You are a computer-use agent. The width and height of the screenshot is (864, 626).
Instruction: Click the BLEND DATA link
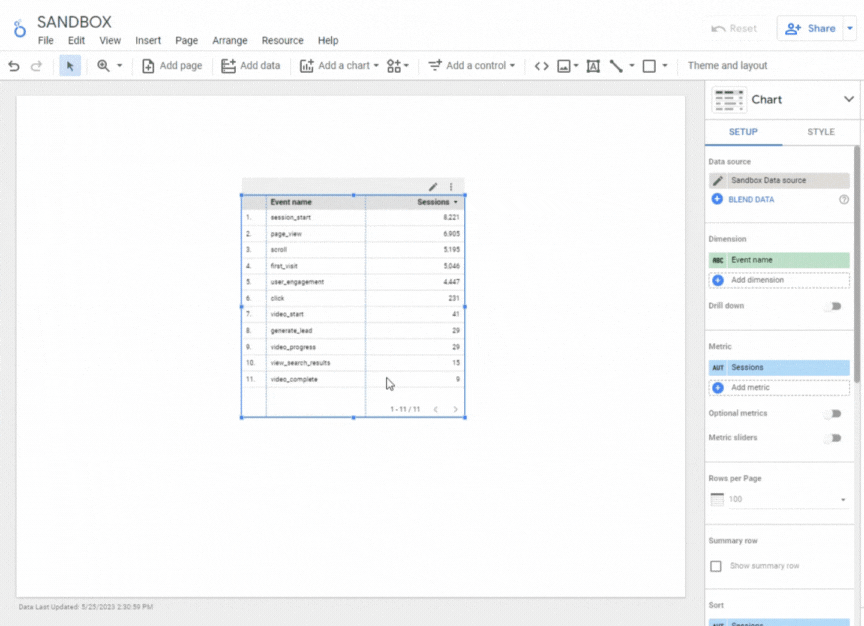click(x=751, y=199)
